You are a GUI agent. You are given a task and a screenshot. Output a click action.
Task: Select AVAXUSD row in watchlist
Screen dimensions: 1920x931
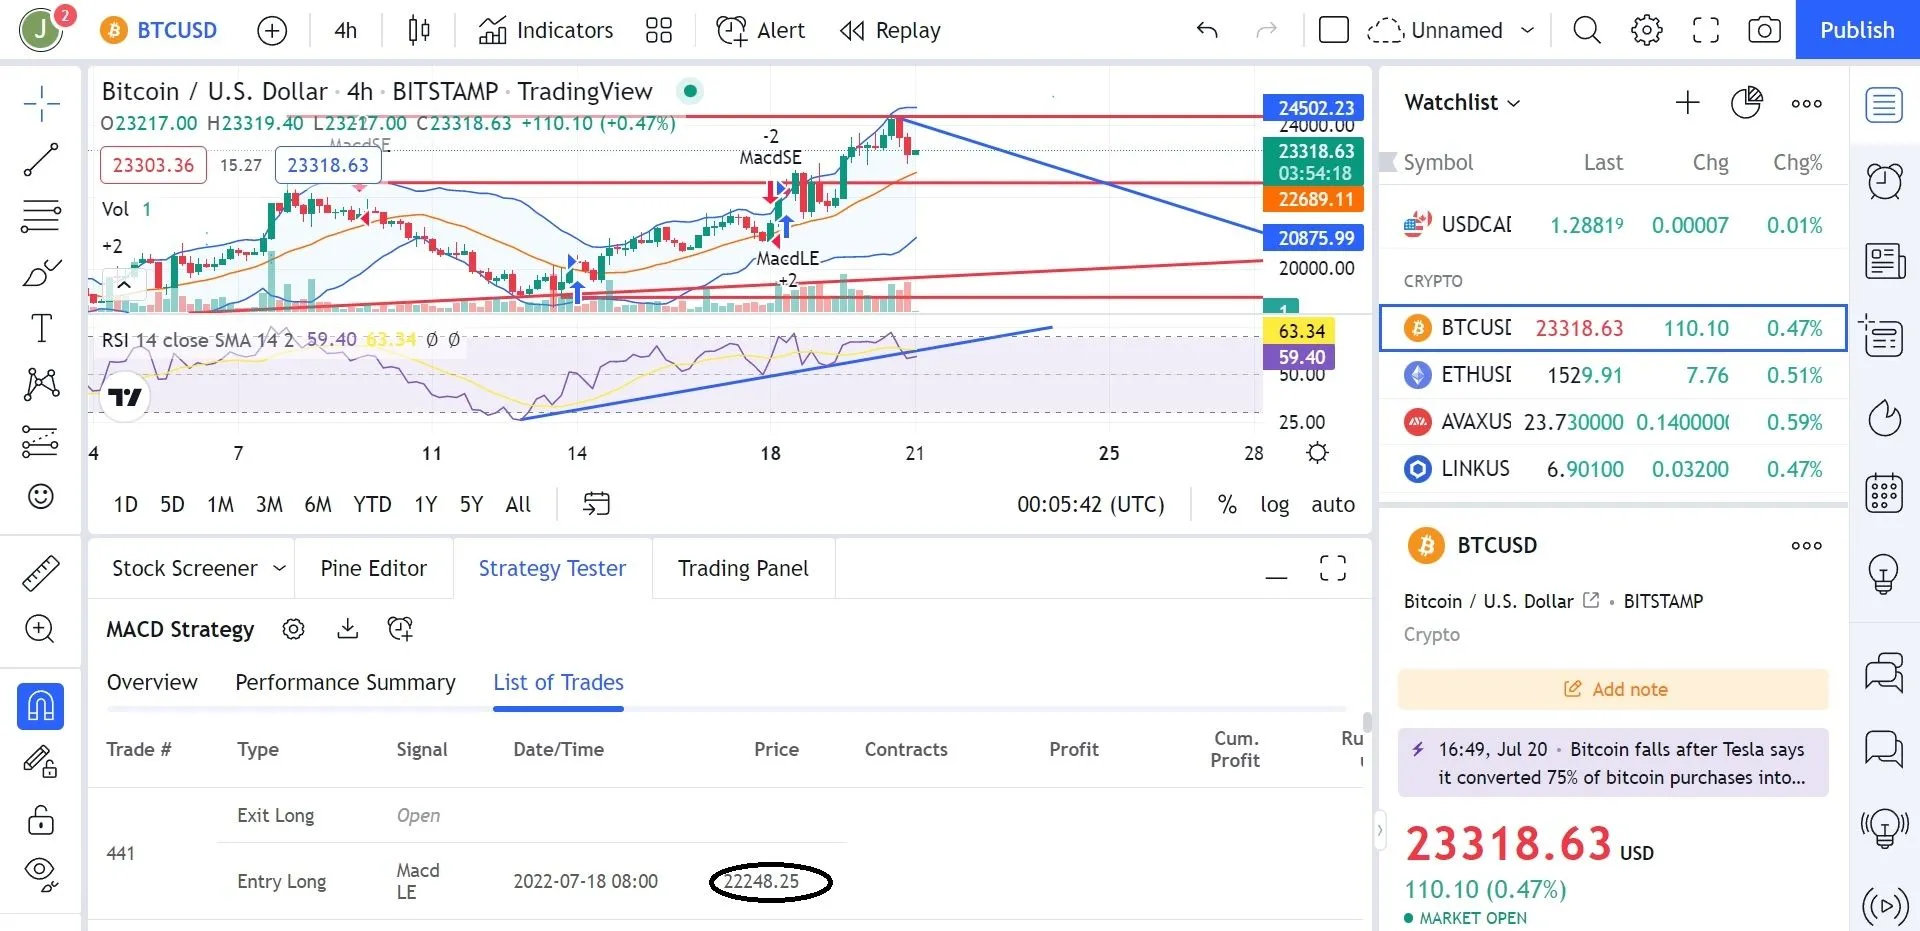pyautogui.click(x=1613, y=422)
